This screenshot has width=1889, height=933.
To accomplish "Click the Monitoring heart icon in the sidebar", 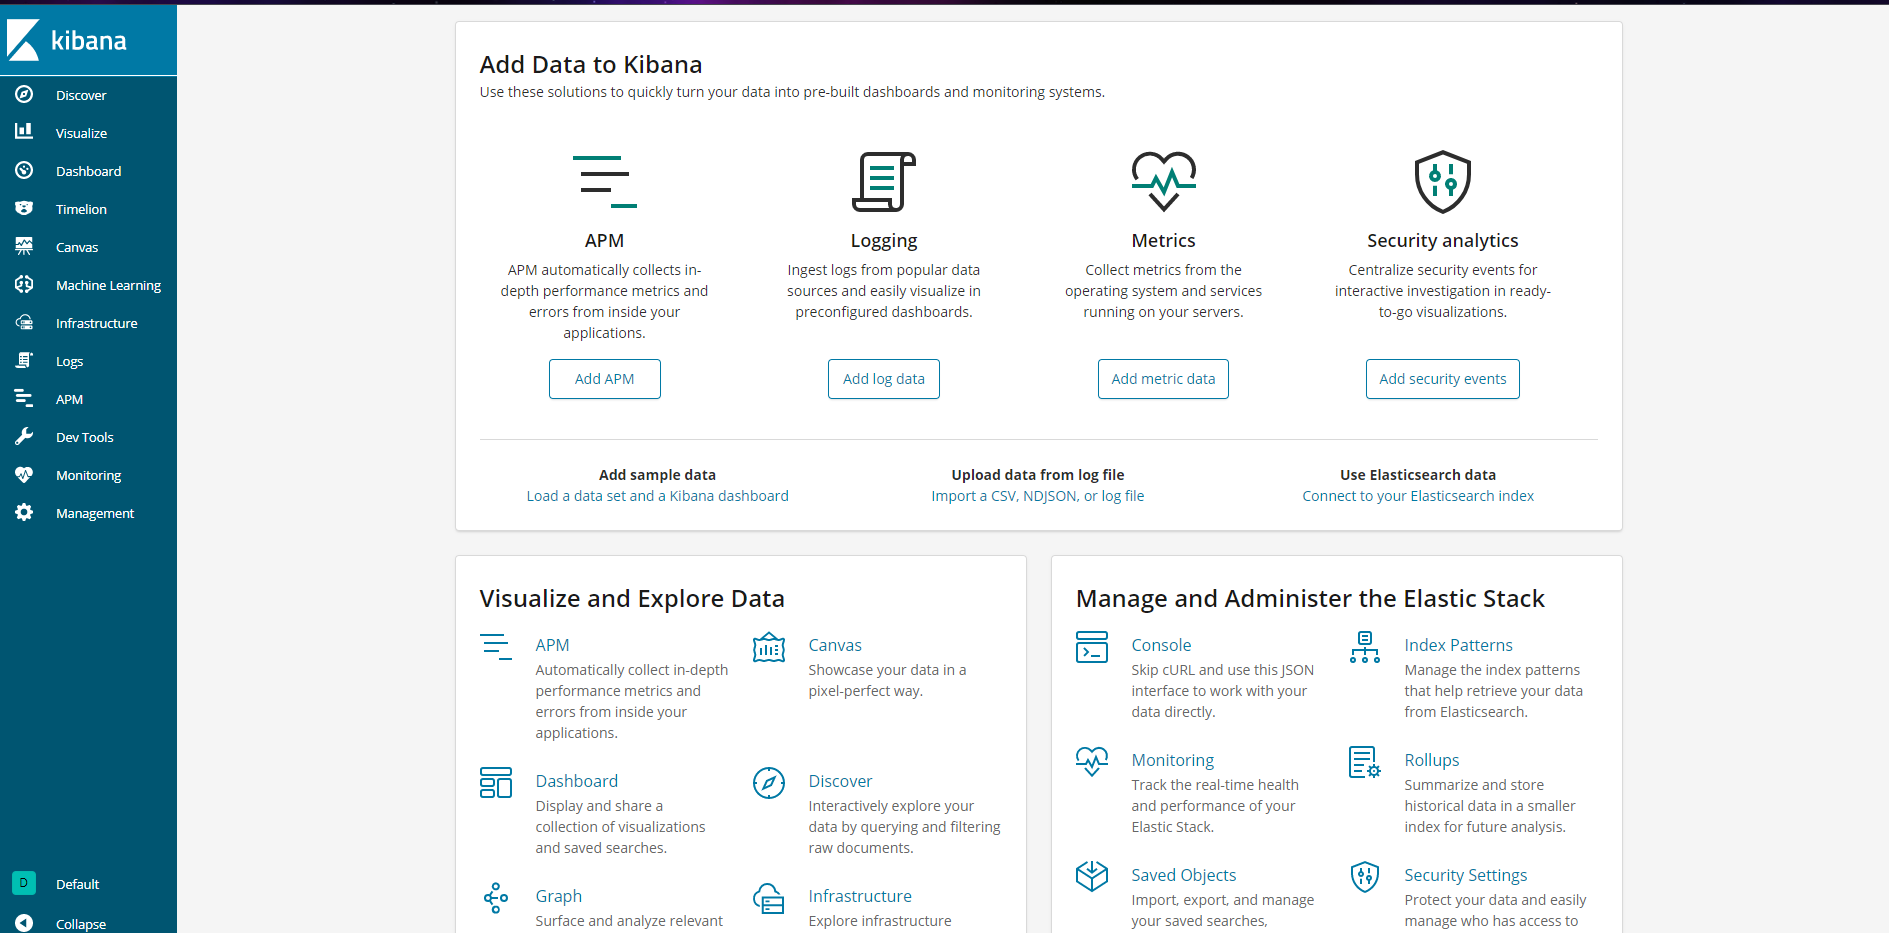I will click(24, 475).
